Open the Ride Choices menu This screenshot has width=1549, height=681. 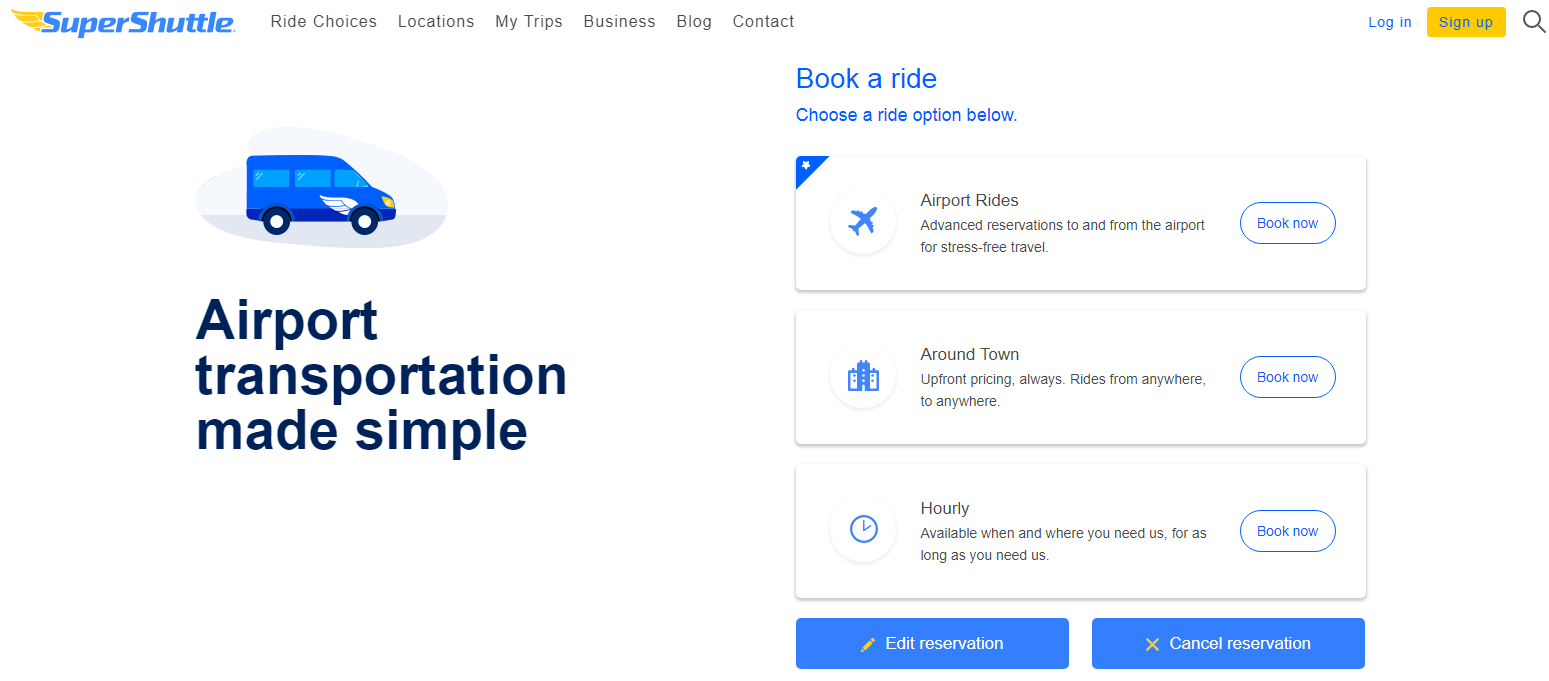pyautogui.click(x=323, y=22)
